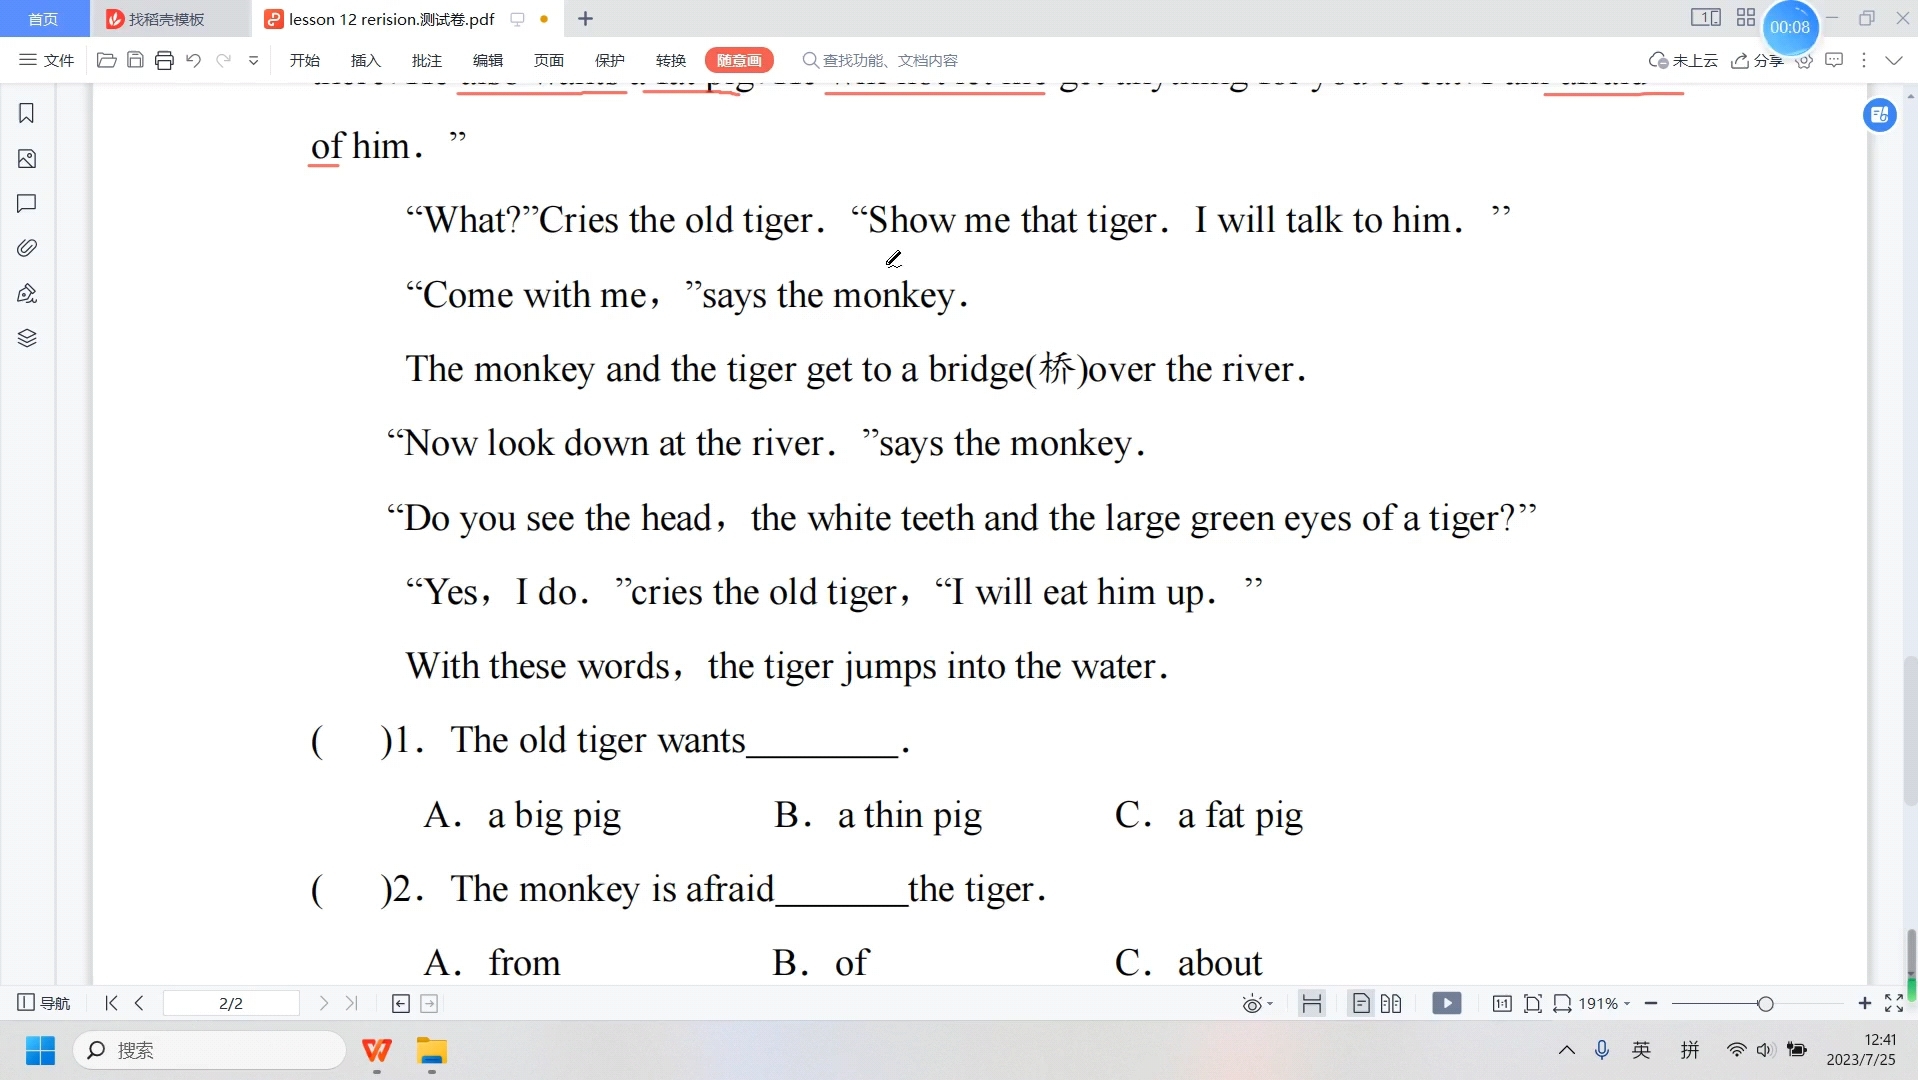Go to the previous page

pos(140,1003)
